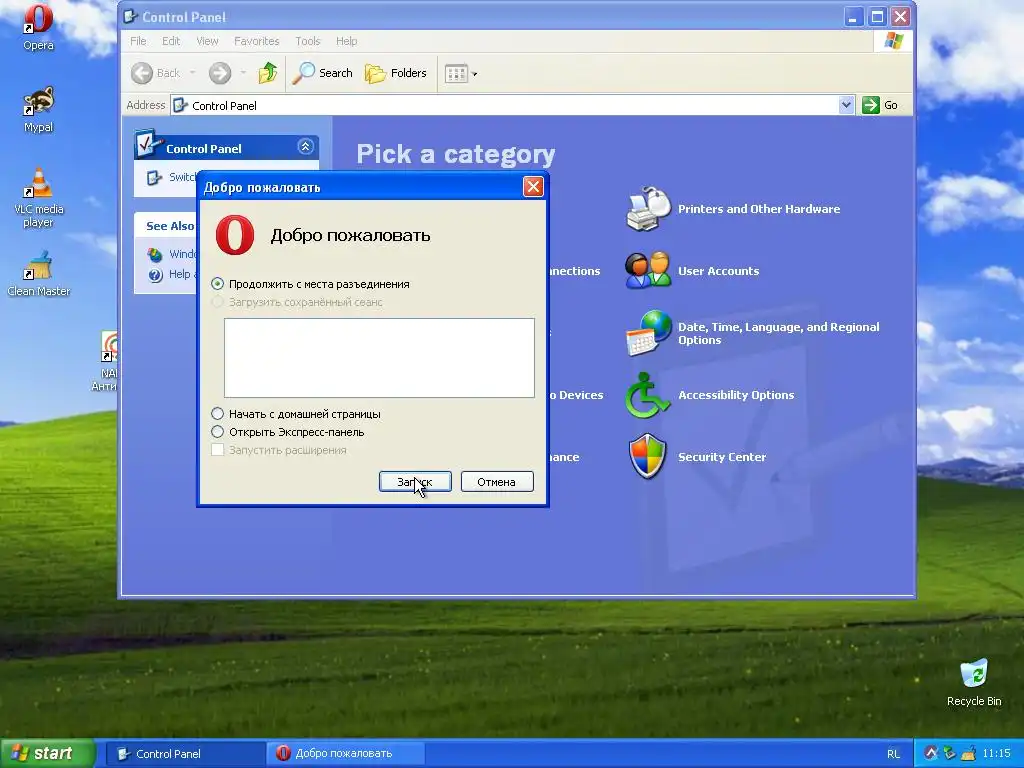Click the 'Отмена' button
Image resolution: width=1024 pixels, height=768 pixels.
click(x=497, y=482)
